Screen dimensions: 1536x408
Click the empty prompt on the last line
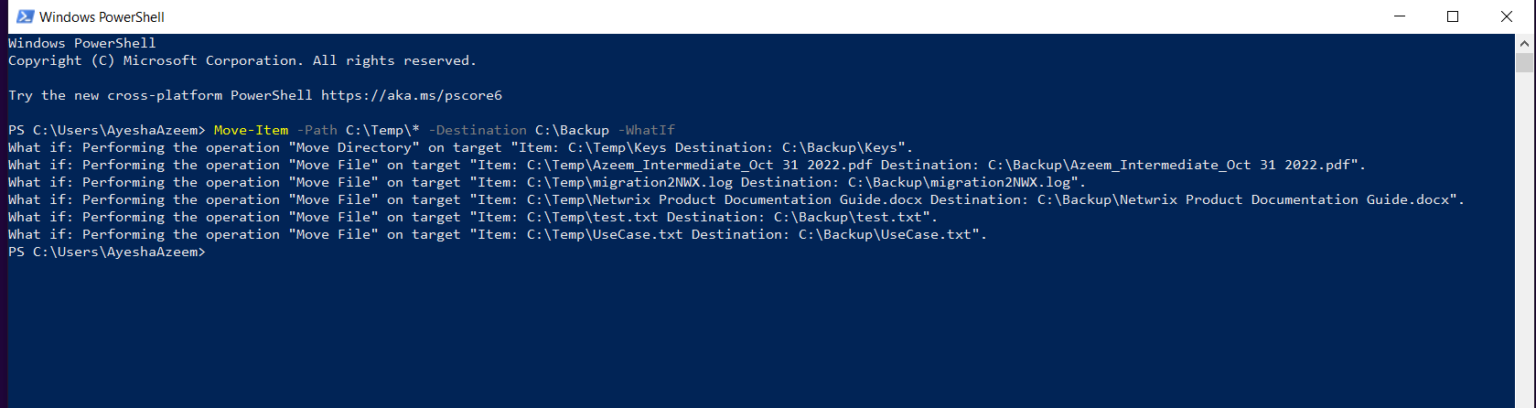click(107, 252)
